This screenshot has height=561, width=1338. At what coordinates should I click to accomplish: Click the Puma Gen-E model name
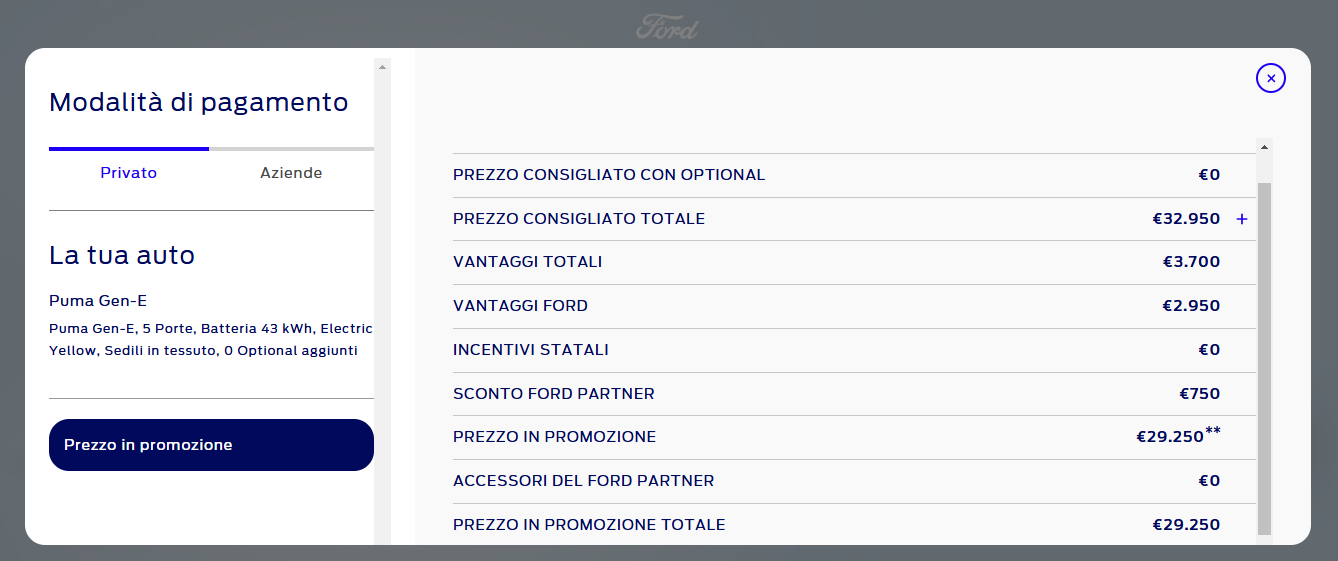pyautogui.click(x=98, y=301)
